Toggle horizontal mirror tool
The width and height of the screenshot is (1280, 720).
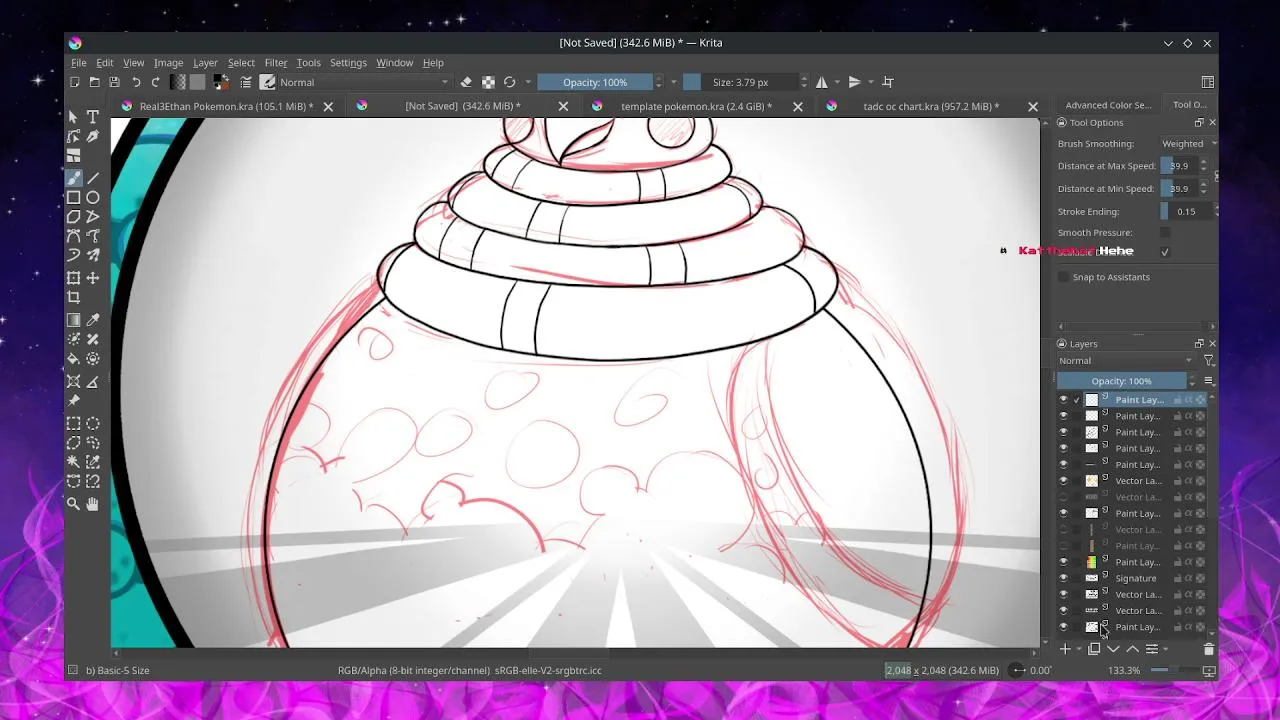click(x=822, y=82)
